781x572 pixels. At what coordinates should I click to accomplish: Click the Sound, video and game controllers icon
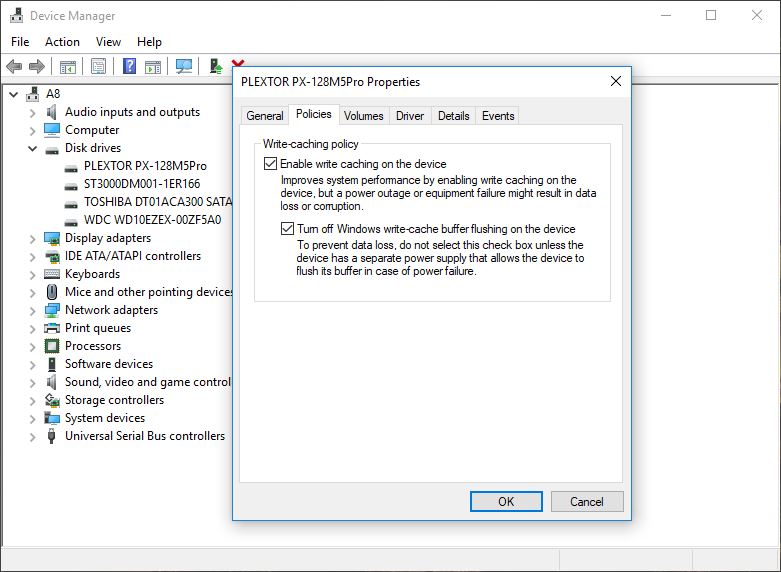(51, 382)
